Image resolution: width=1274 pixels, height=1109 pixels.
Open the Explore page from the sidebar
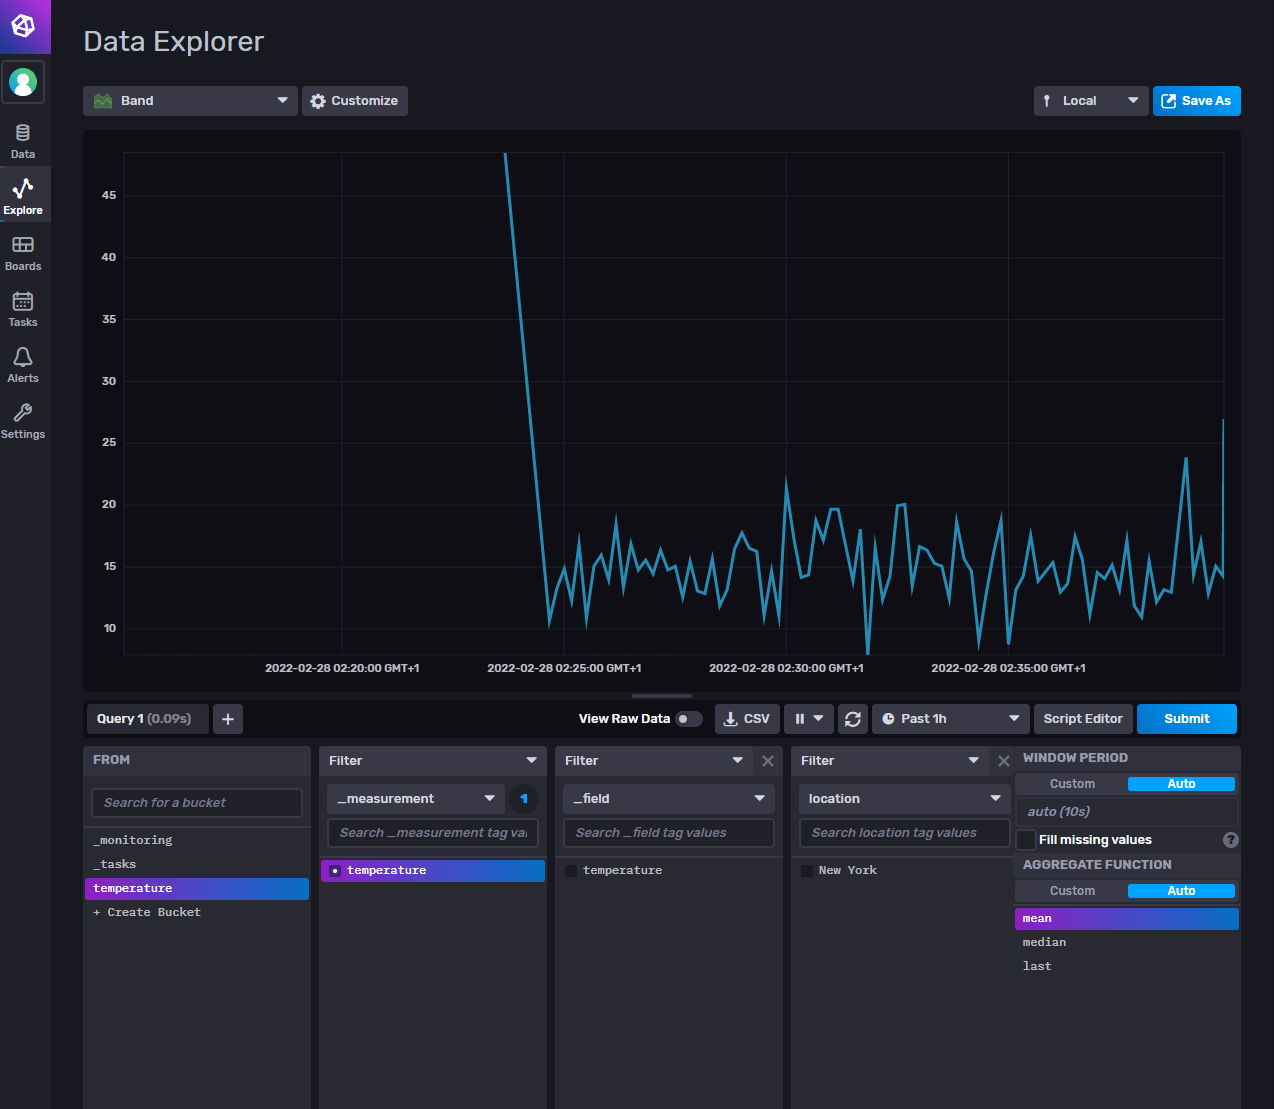coord(23,194)
